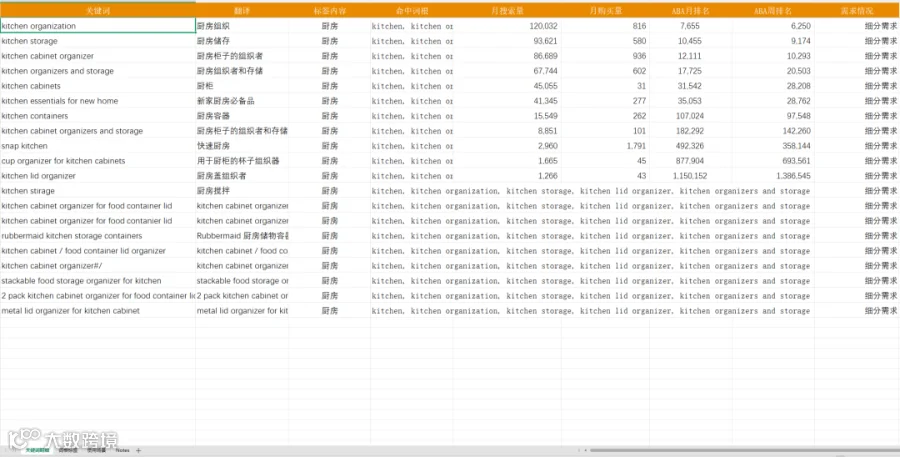Click ABA weekly rank 358,144
Image resolution: width=900 pixels, height=457 pixels.
[773, 146]
